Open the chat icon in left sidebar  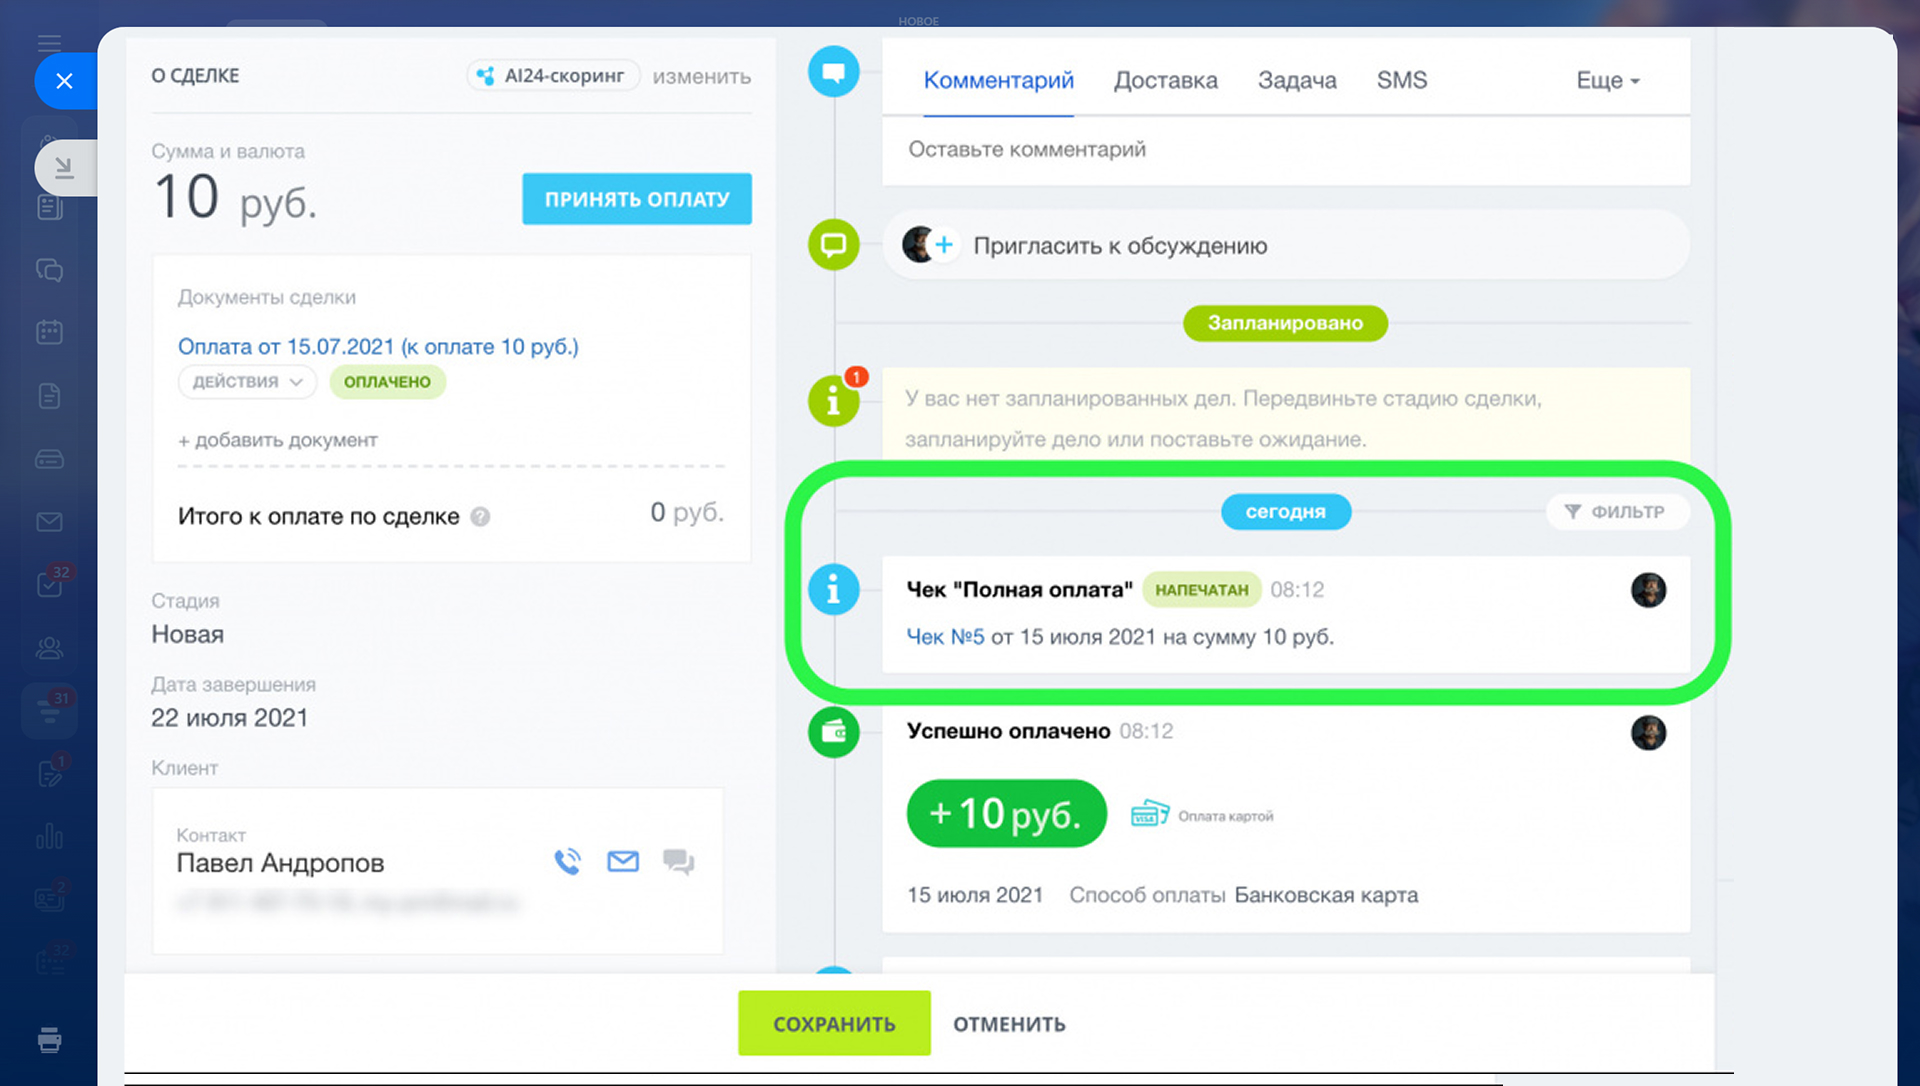pos(49,270)
